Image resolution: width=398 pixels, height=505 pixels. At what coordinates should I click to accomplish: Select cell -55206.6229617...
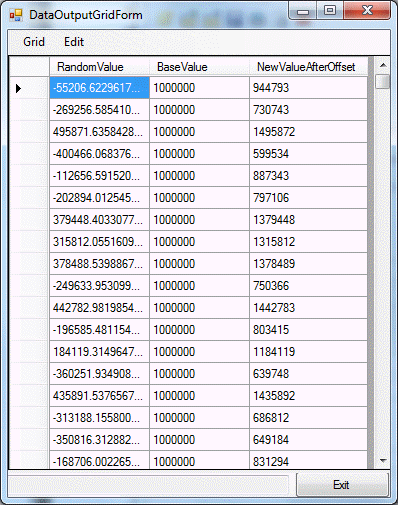point(100,88)
